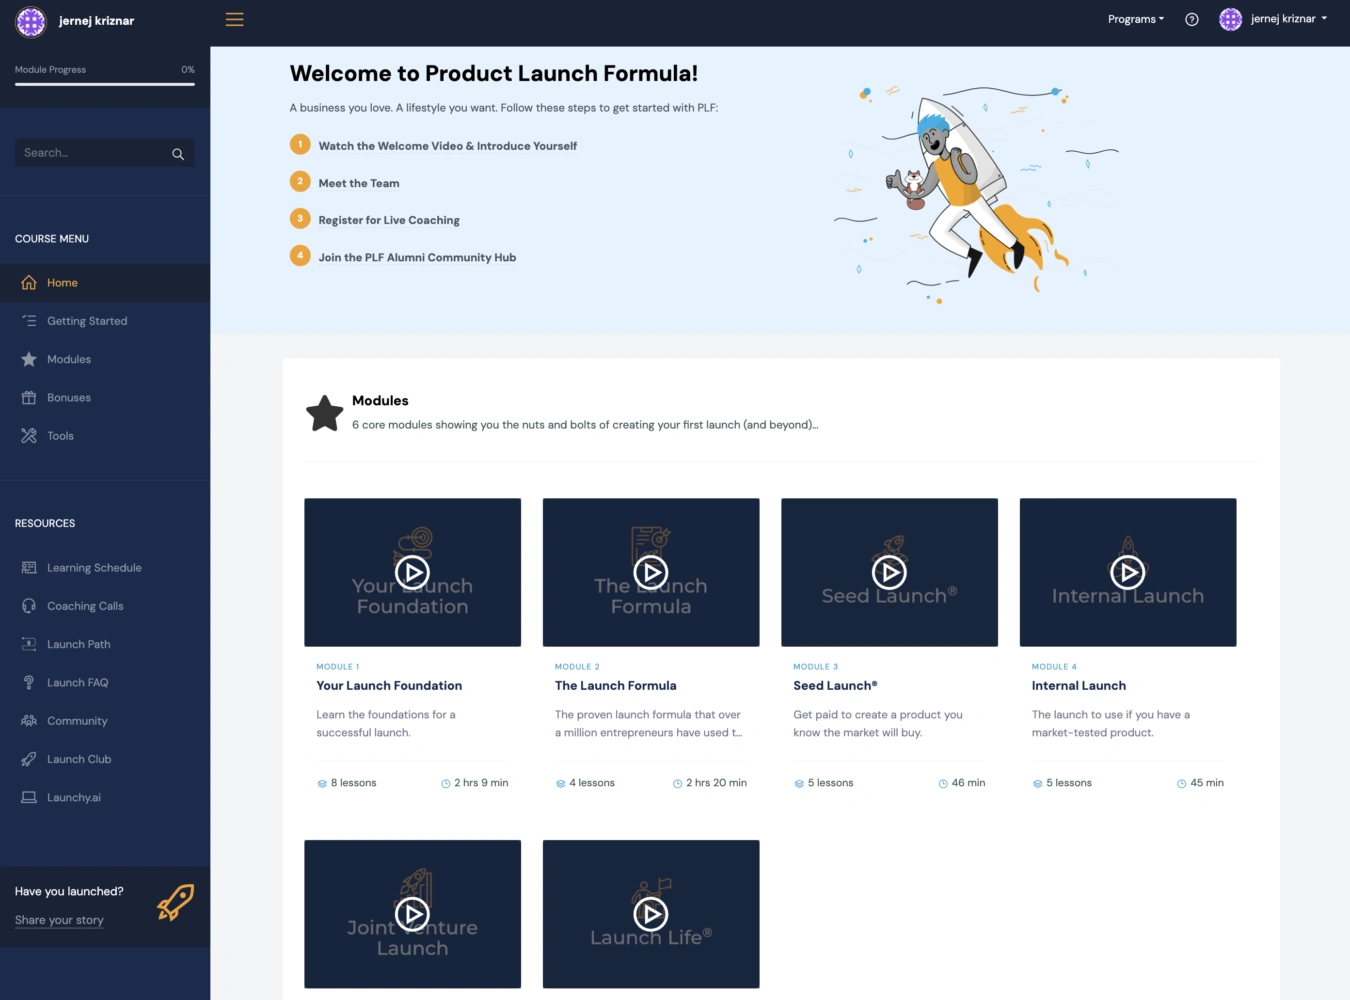Play the Internal Launch module video
This screenshot has width=1350, height=1000.
pos(1128,572)
